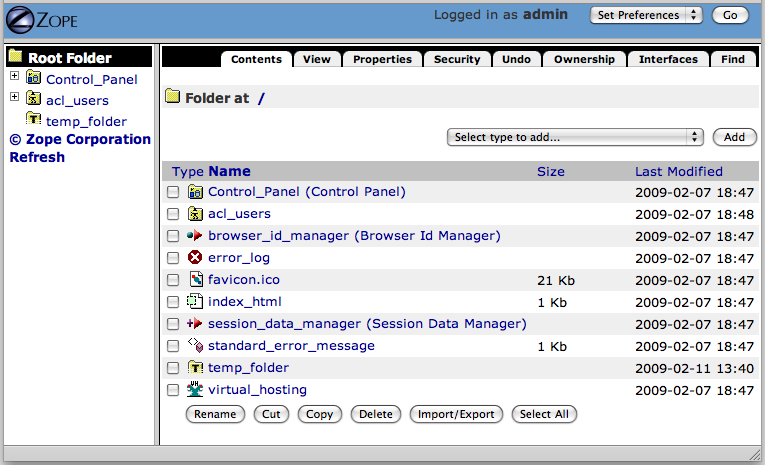Viewport: 765px width, 465px height.
Task: Click the '/' path link after Folder at
Action: (x=262, y=98)
